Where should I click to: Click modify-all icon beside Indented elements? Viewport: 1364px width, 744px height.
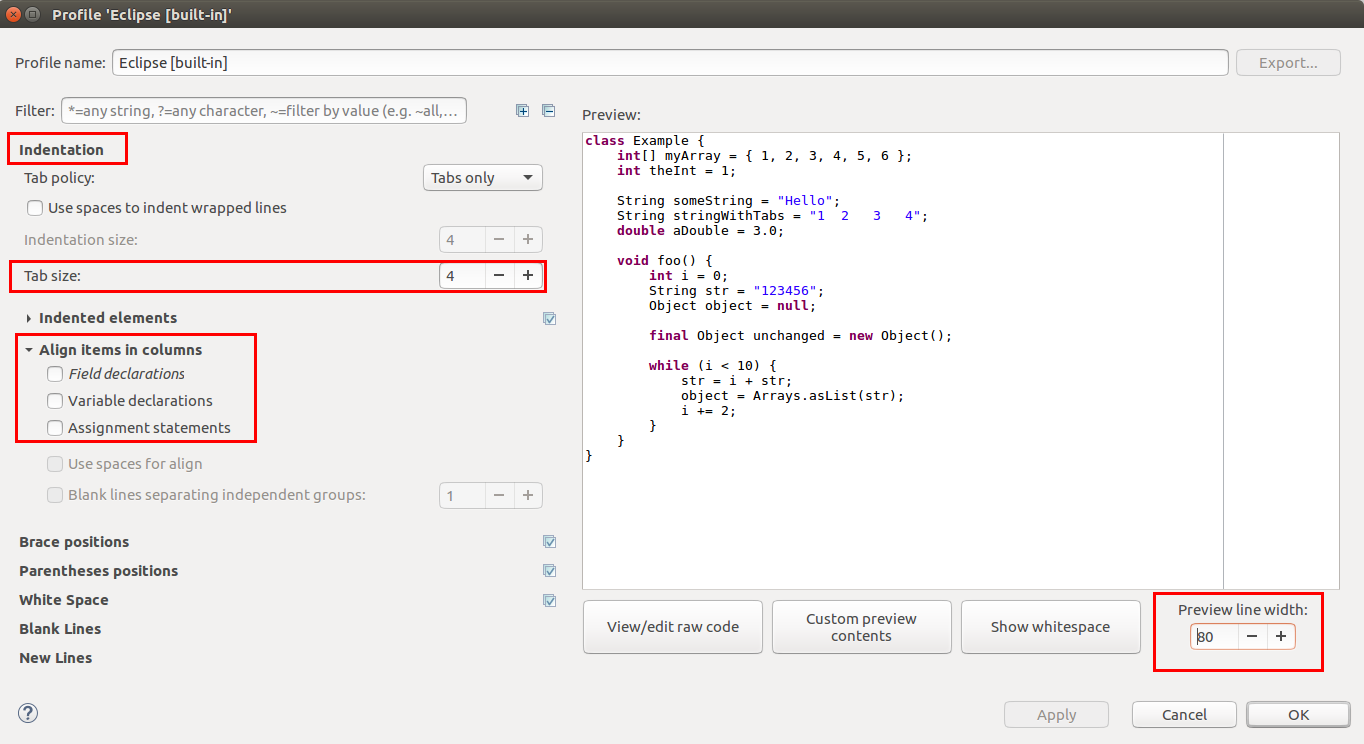point(549,318)
